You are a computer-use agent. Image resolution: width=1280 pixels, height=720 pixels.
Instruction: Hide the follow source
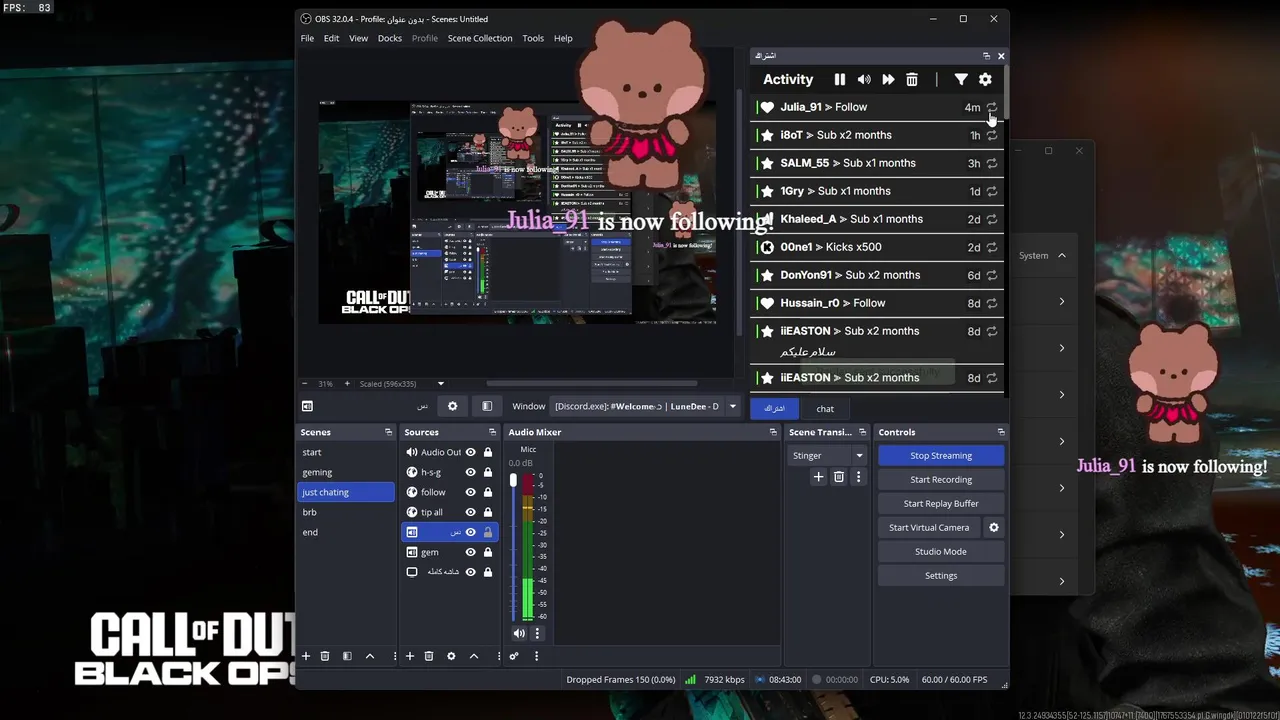pos(470,492)
